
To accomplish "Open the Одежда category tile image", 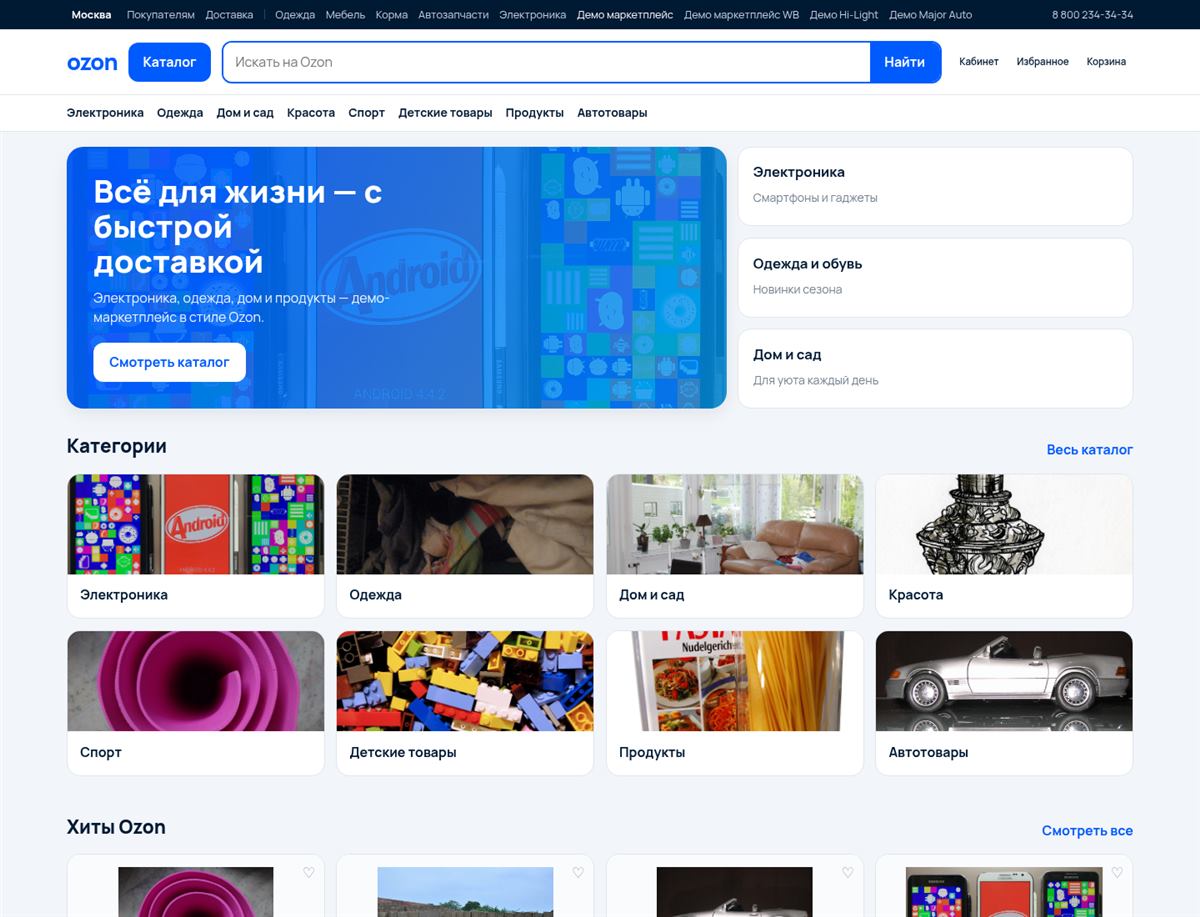I will (465, 524).
